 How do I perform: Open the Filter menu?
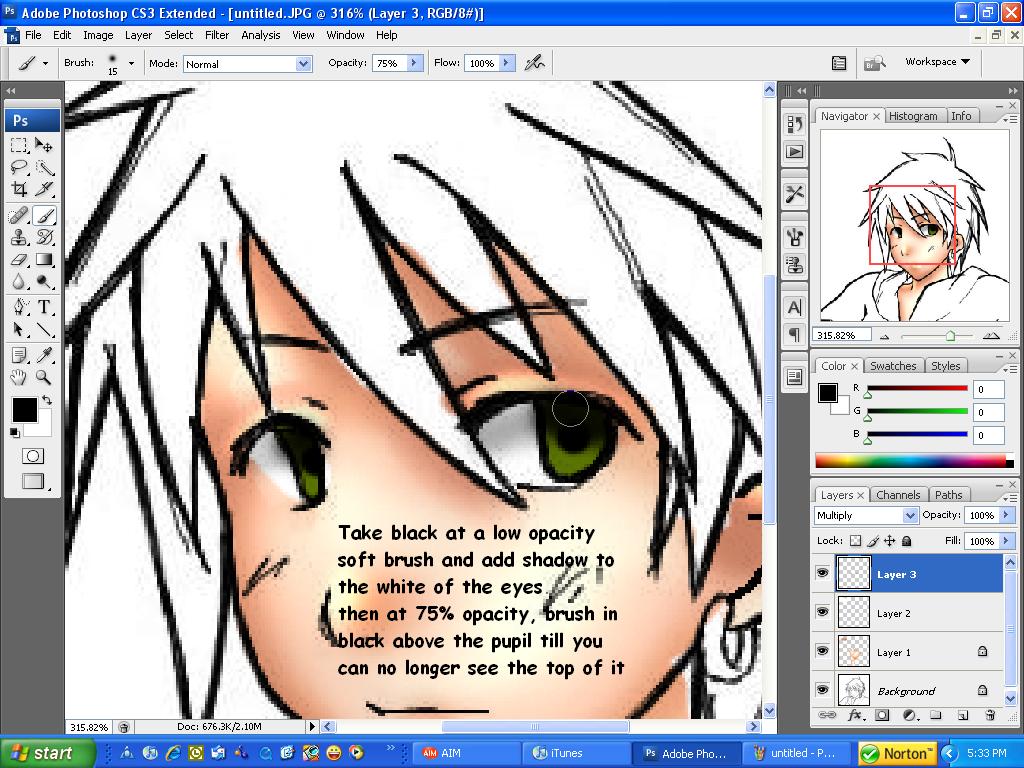tap(217, 35)
